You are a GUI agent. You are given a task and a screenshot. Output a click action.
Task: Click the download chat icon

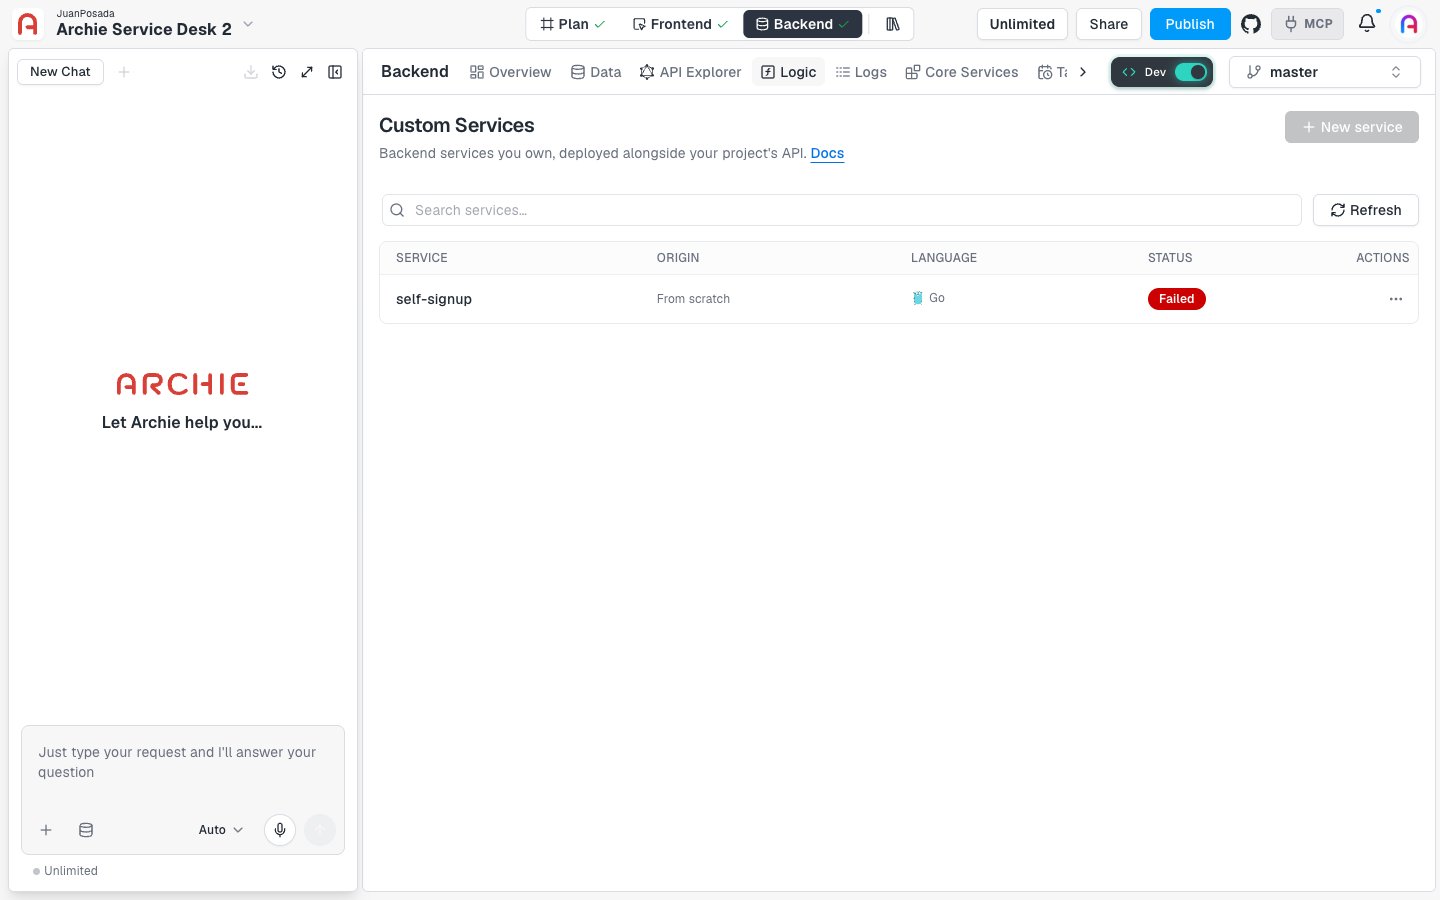[251, 72]
